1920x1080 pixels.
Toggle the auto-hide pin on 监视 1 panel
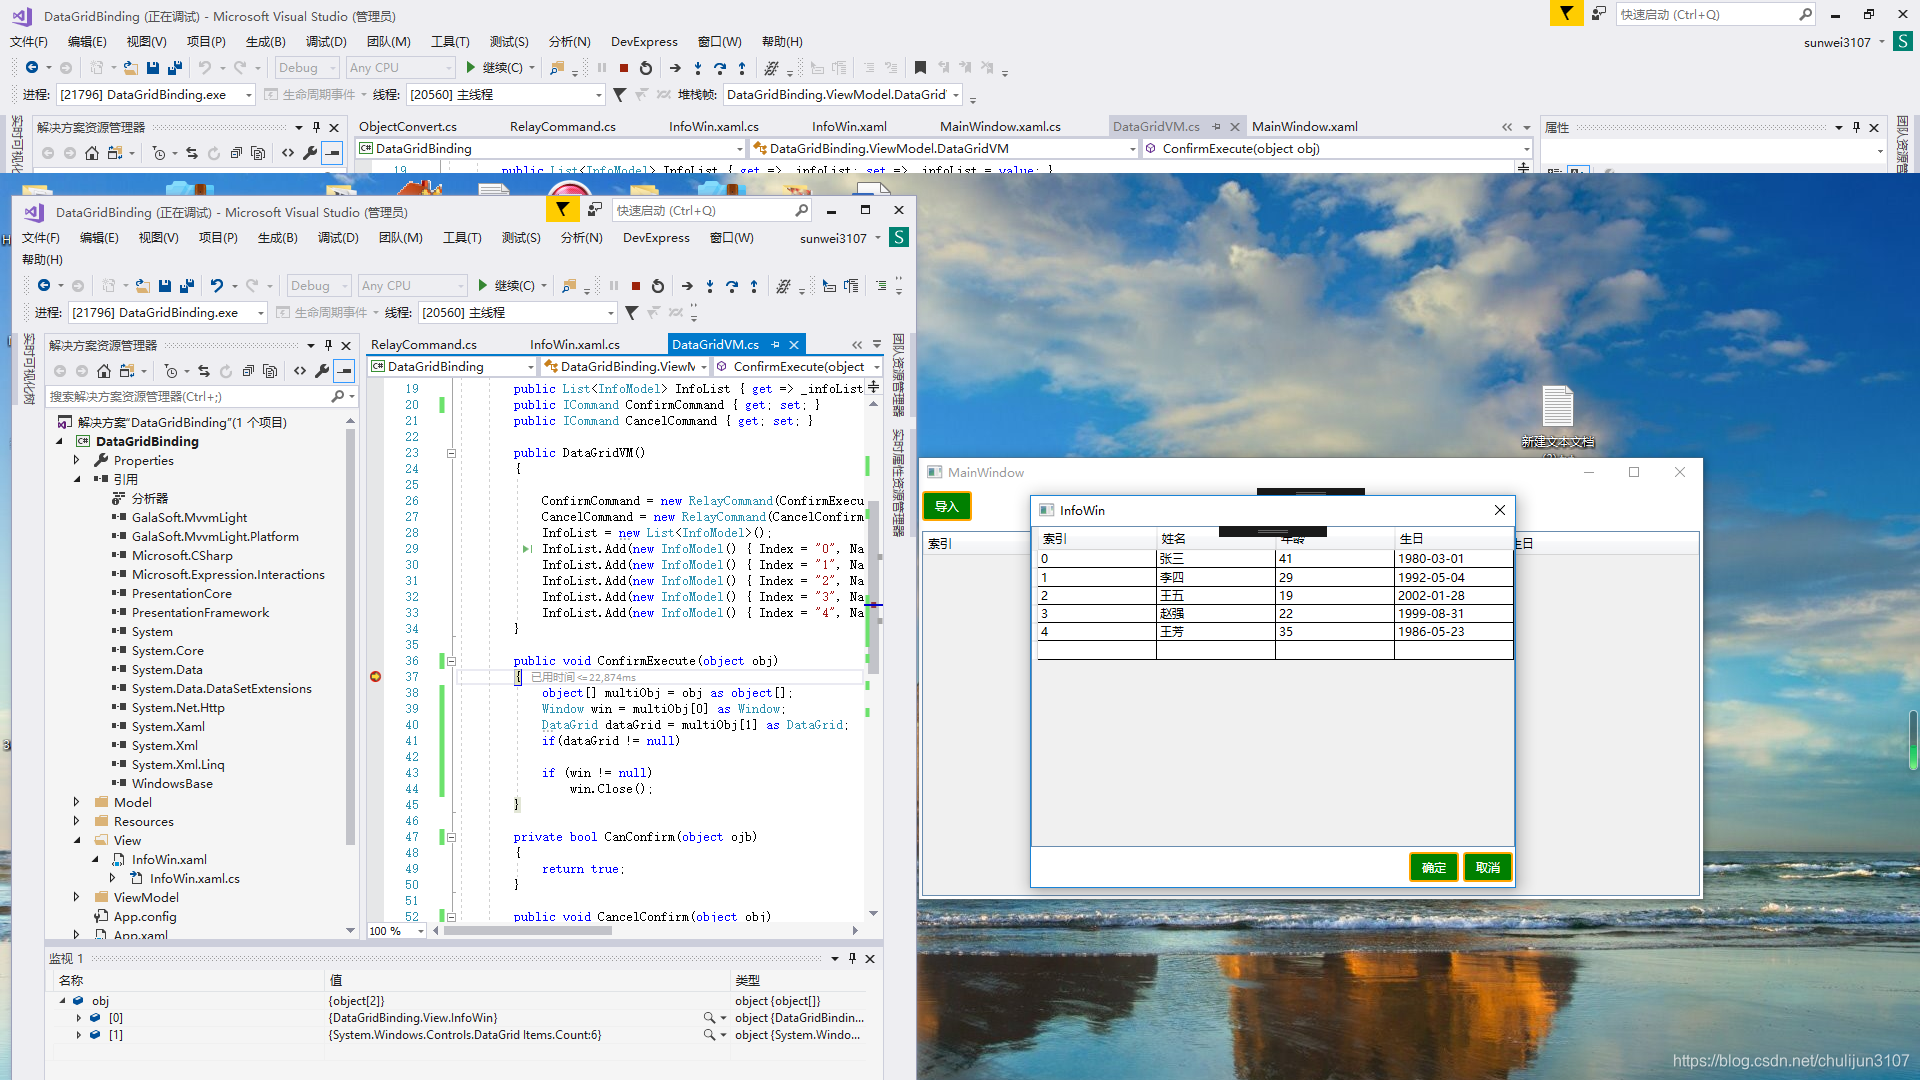tap(852, 958)
